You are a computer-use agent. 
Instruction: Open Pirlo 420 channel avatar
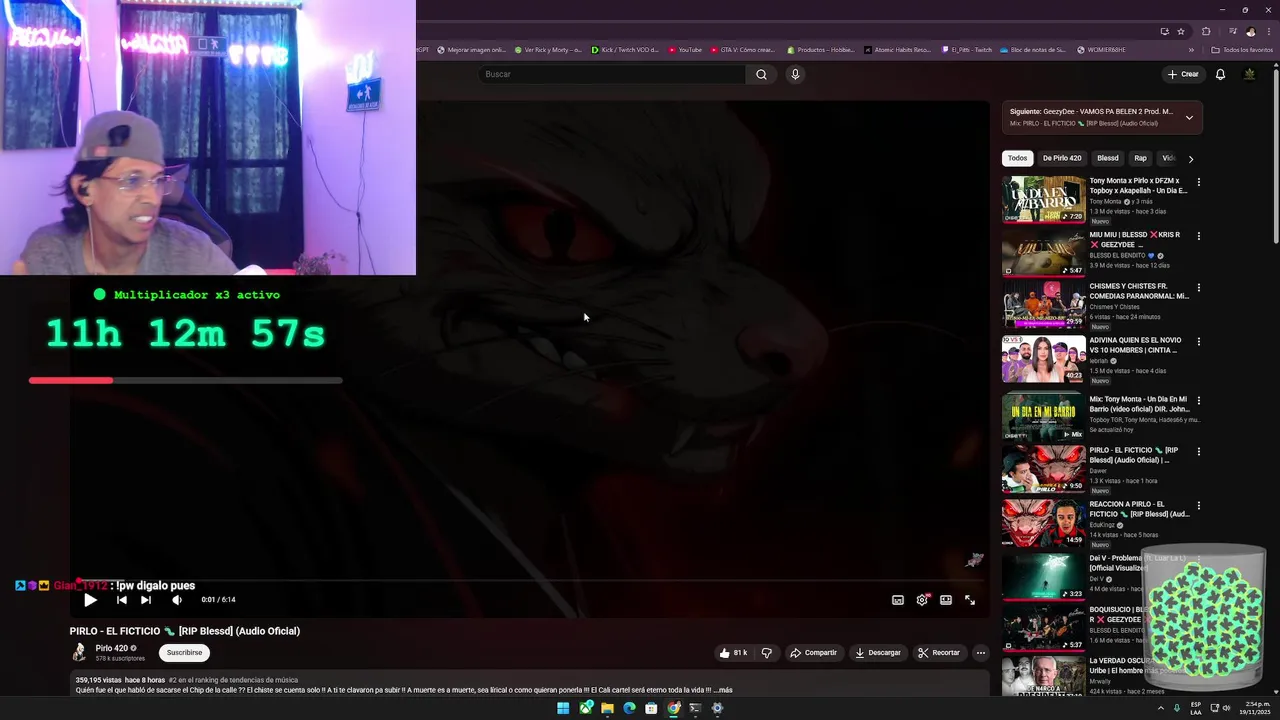pyautogui.click(x=79, y=653)
